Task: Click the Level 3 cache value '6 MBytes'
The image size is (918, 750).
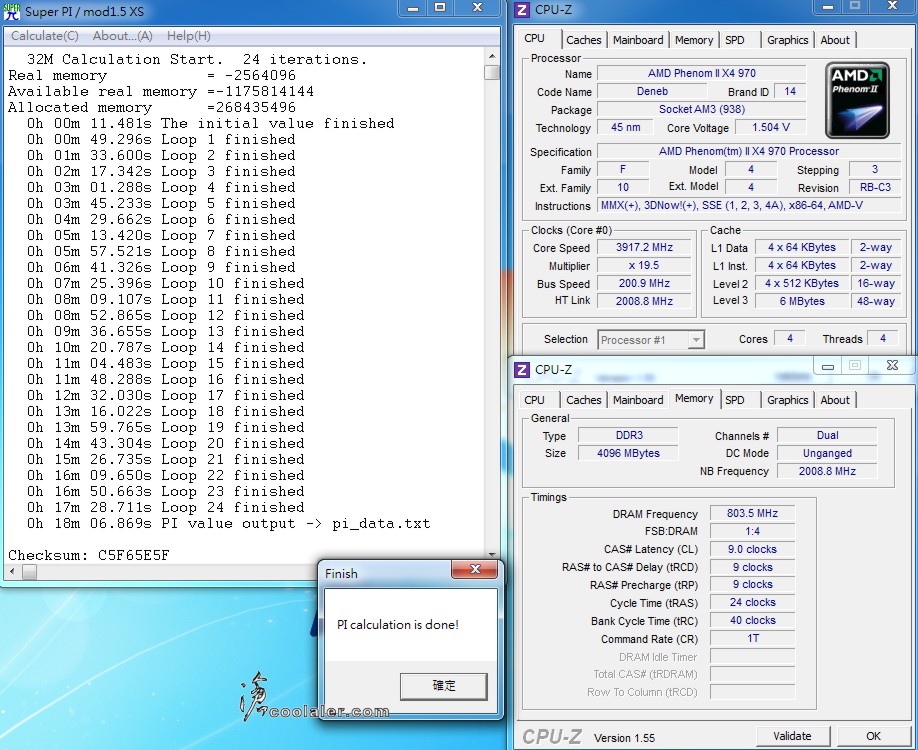Action: (801, 301)
